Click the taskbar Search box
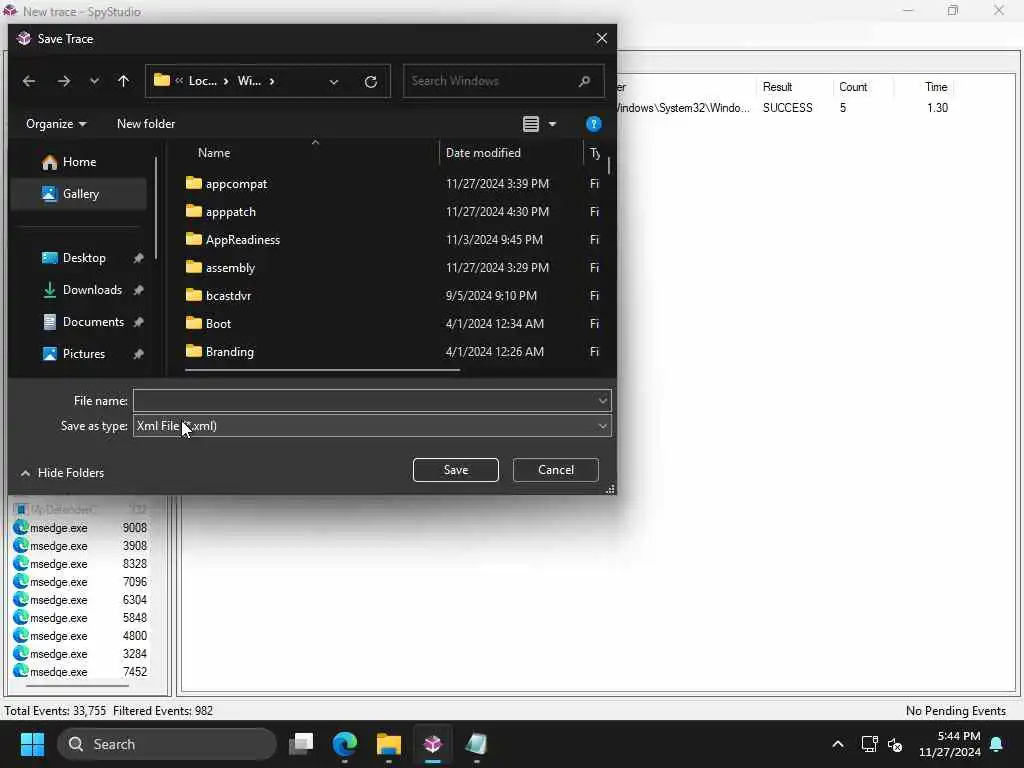1024x768 pixels. pos(167,744)
